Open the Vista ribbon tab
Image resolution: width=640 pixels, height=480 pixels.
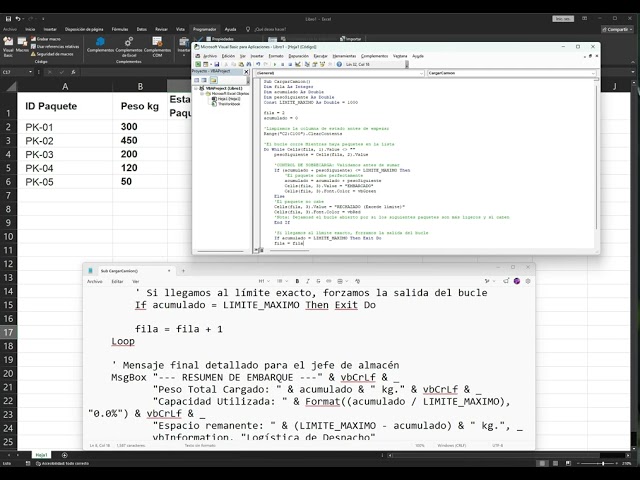(x=180, y=29)
